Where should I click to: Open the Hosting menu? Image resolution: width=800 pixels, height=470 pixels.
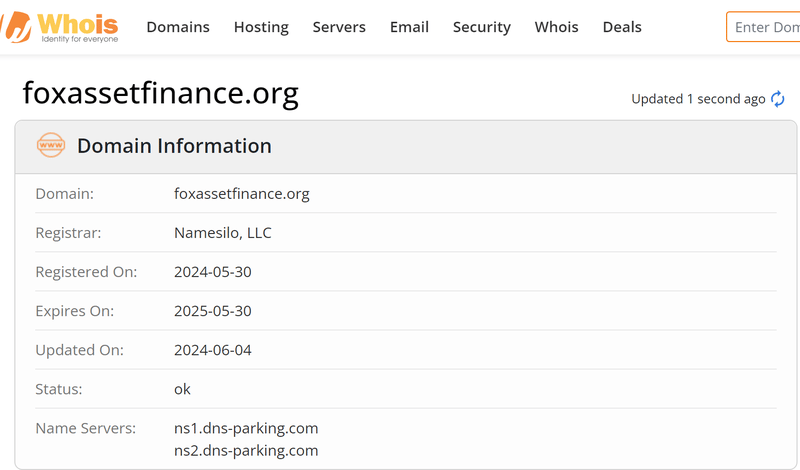(x=261, y=27)
